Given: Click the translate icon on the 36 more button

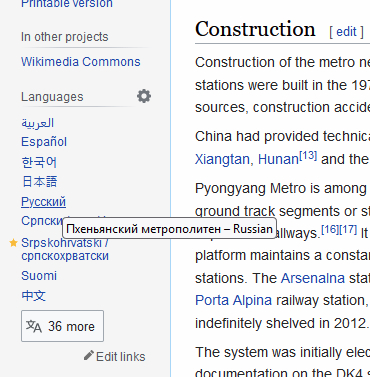Looking at the screenshot, I should [34, 326].
